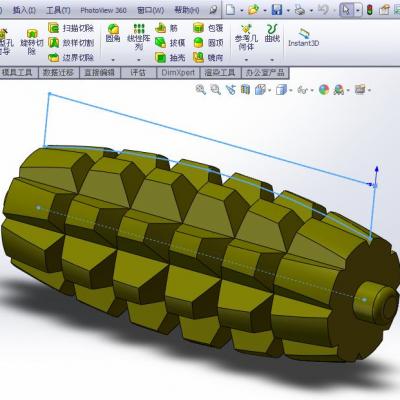Activate the Select cursor tool
Viewport: 400px width, 400px height.
[346, 10]
